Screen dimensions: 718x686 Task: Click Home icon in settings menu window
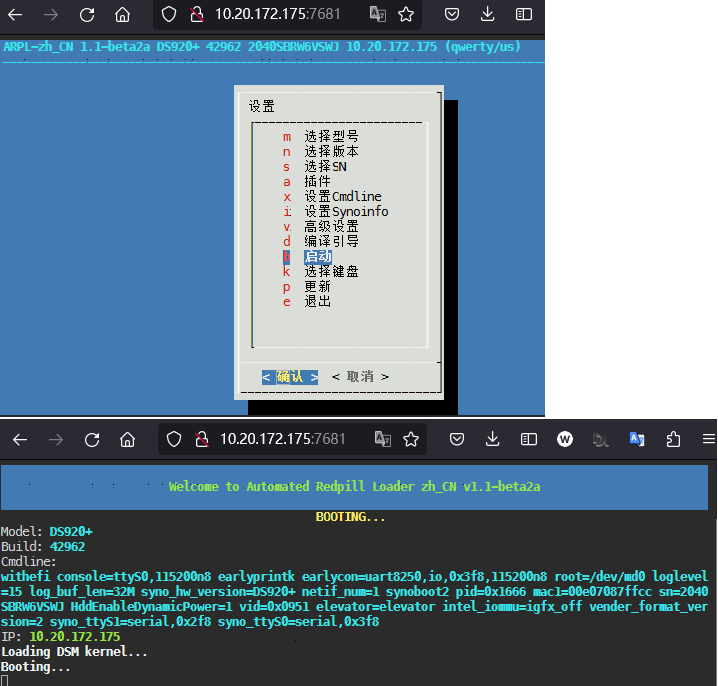tap(122, 15)
